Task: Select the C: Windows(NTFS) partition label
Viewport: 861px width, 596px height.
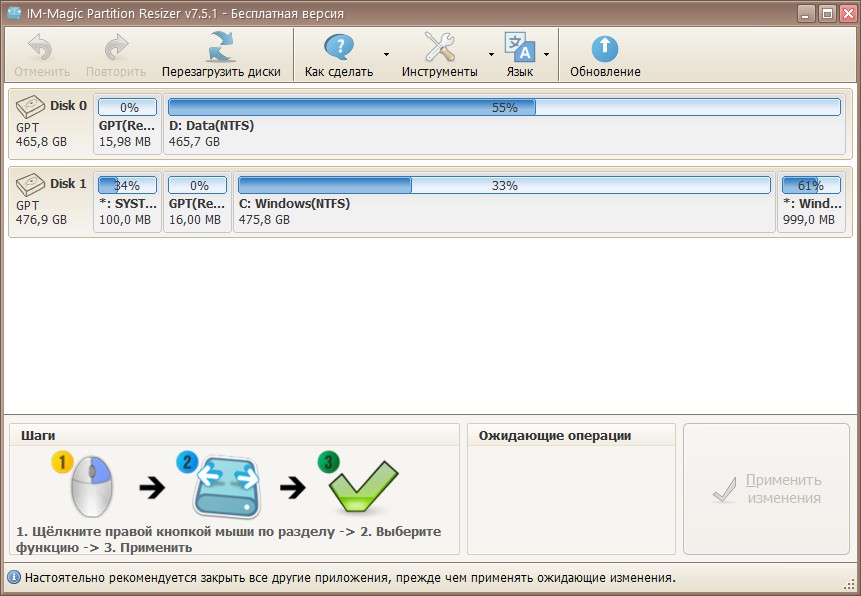Action: coord(294,204)
